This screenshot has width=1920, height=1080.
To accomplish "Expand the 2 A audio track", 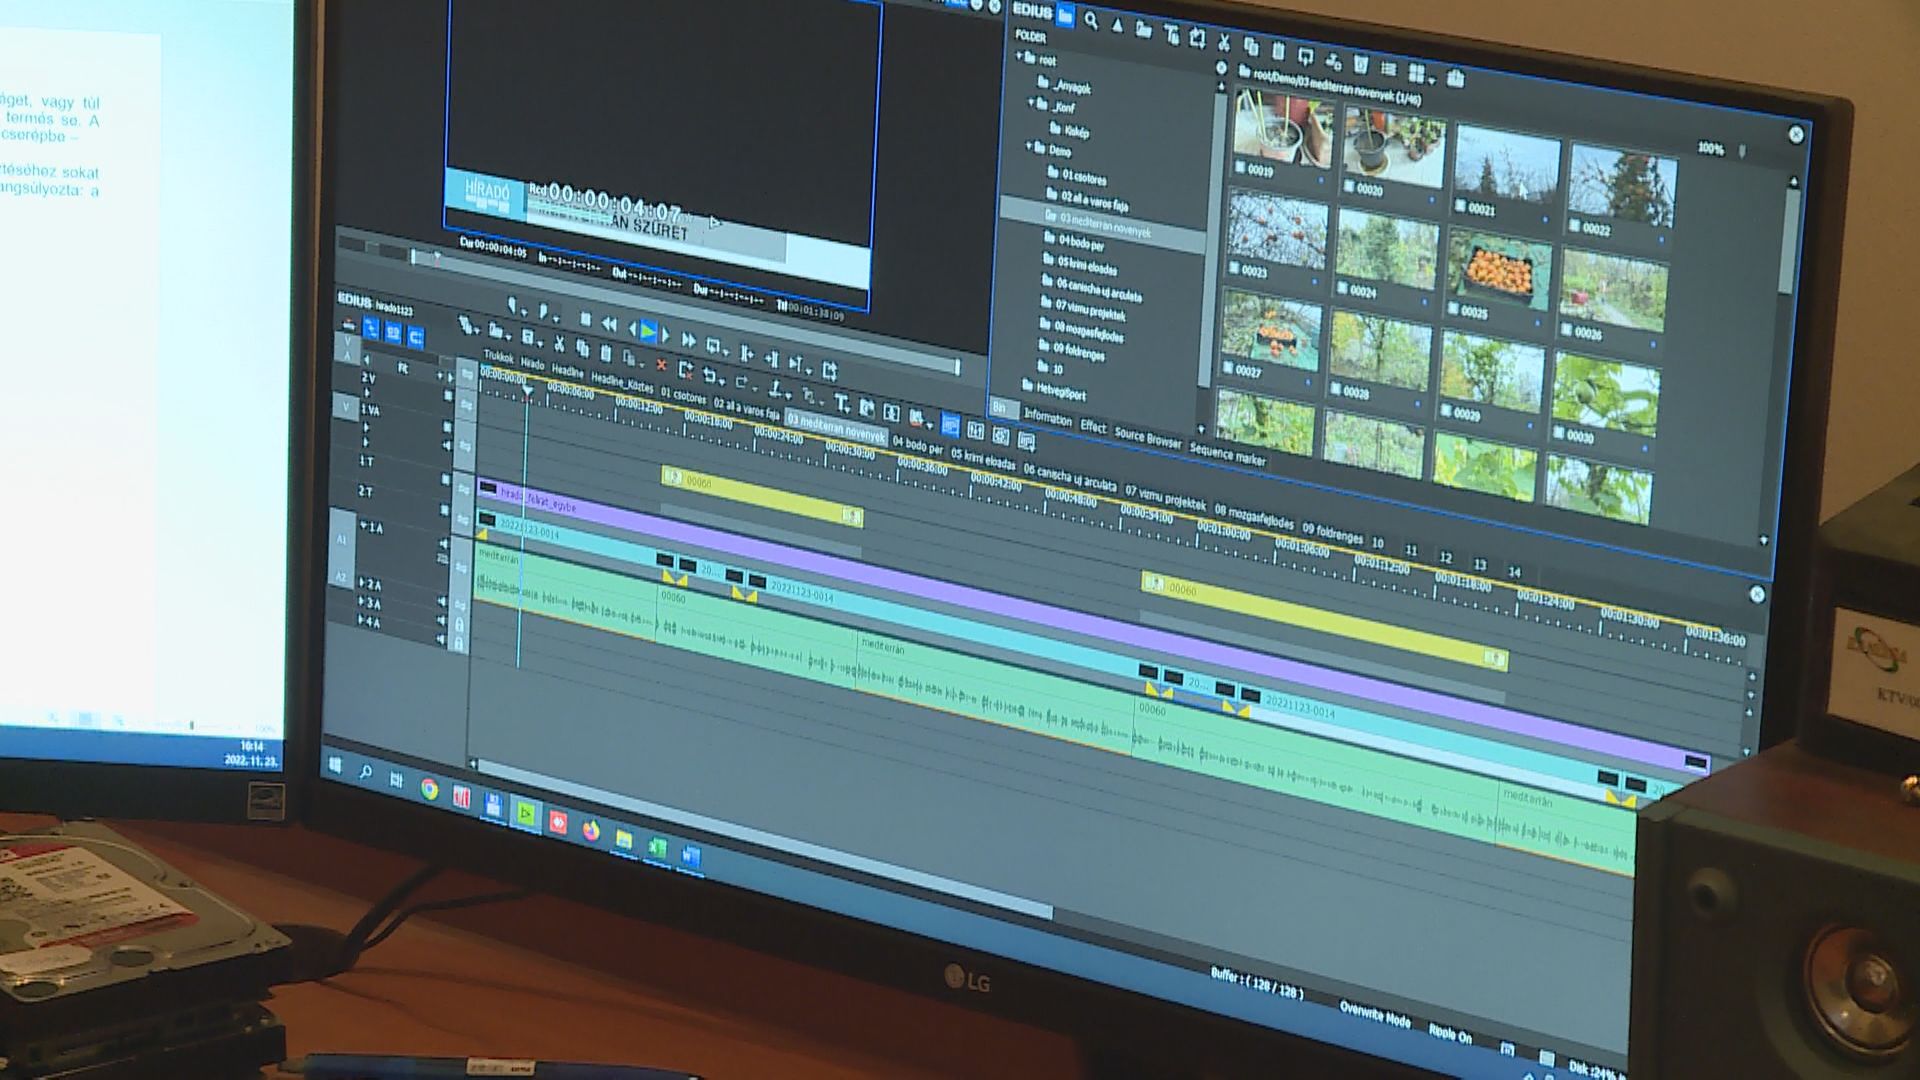I will tap(361, 582).
